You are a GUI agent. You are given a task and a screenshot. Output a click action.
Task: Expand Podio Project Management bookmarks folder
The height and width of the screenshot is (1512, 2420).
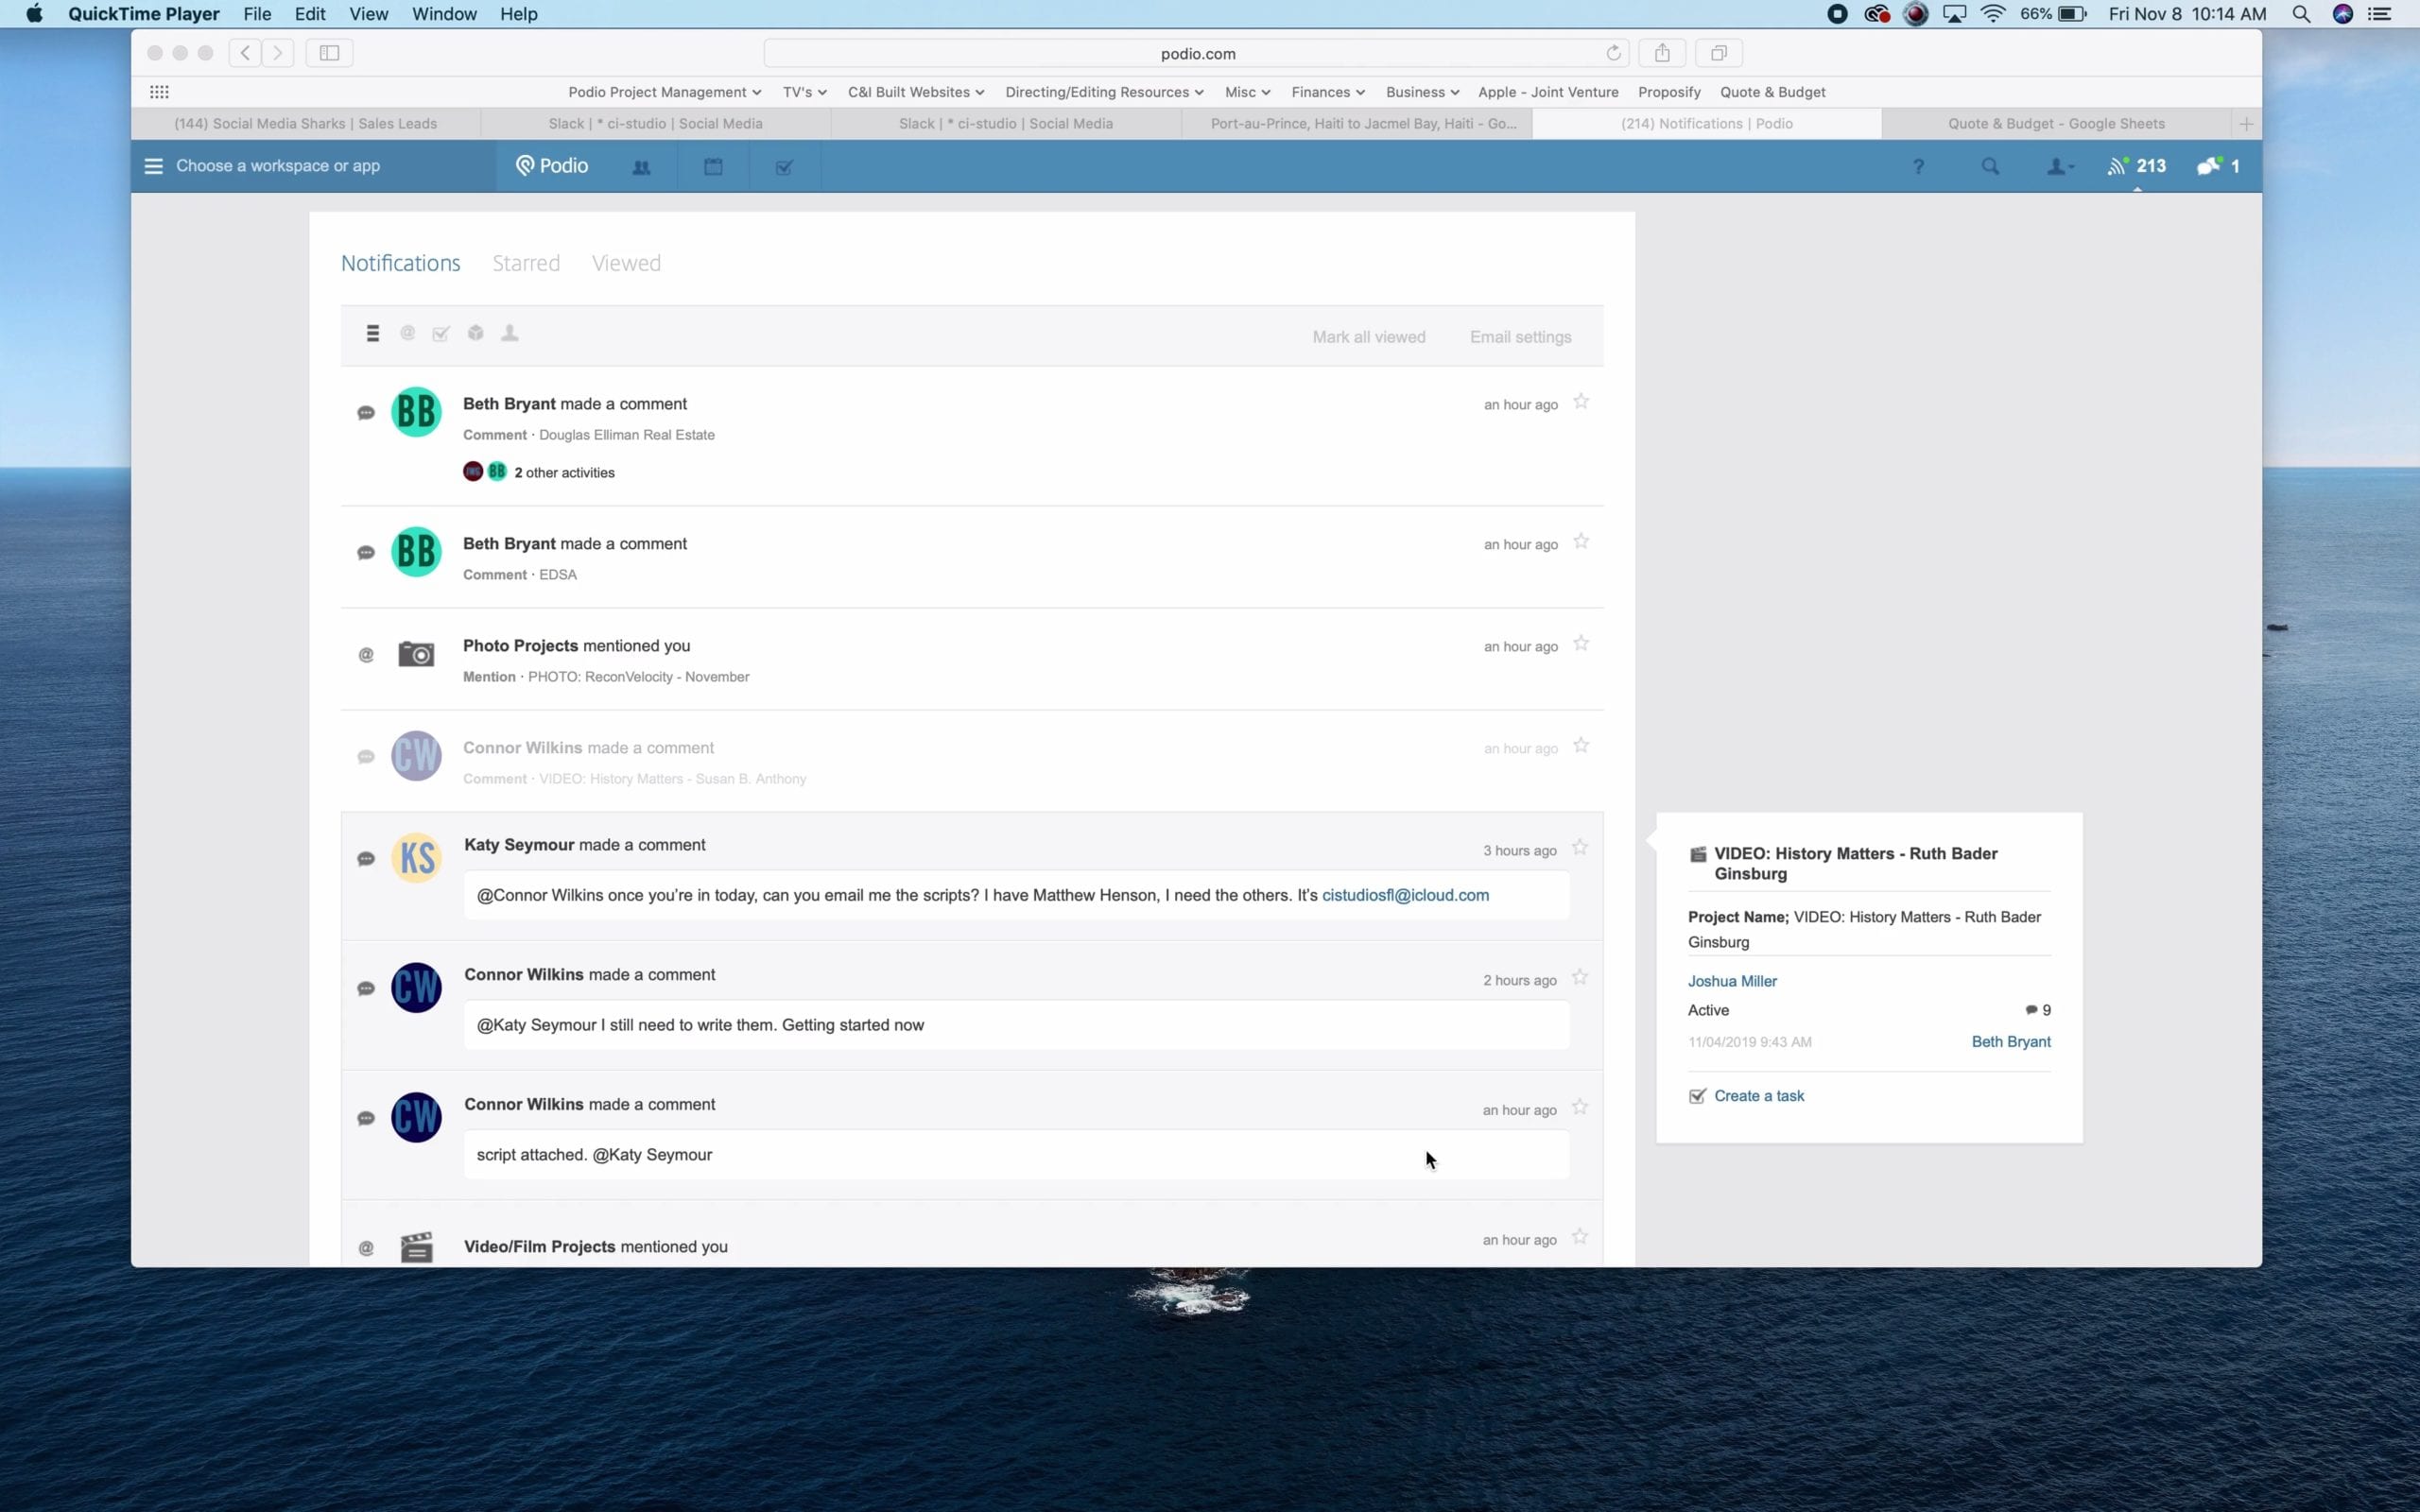pyautogui.click(x=665, y=92)
